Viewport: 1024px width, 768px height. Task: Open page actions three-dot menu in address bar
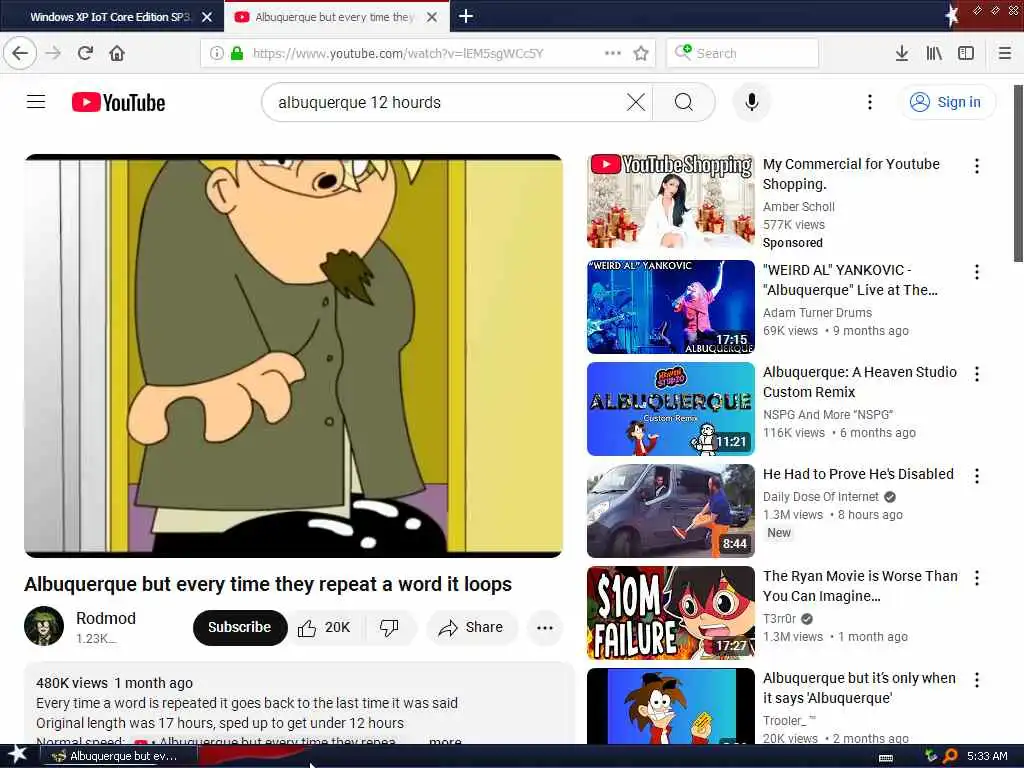point(613,53)
